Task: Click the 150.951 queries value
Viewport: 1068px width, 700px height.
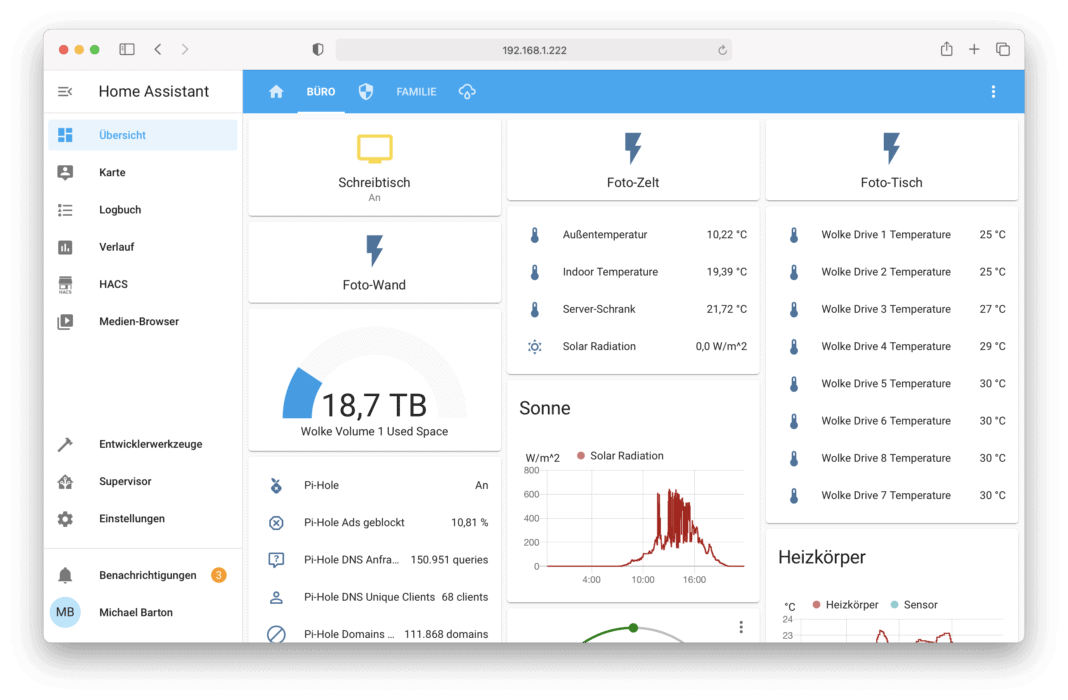Action: (x=450, y=560)
